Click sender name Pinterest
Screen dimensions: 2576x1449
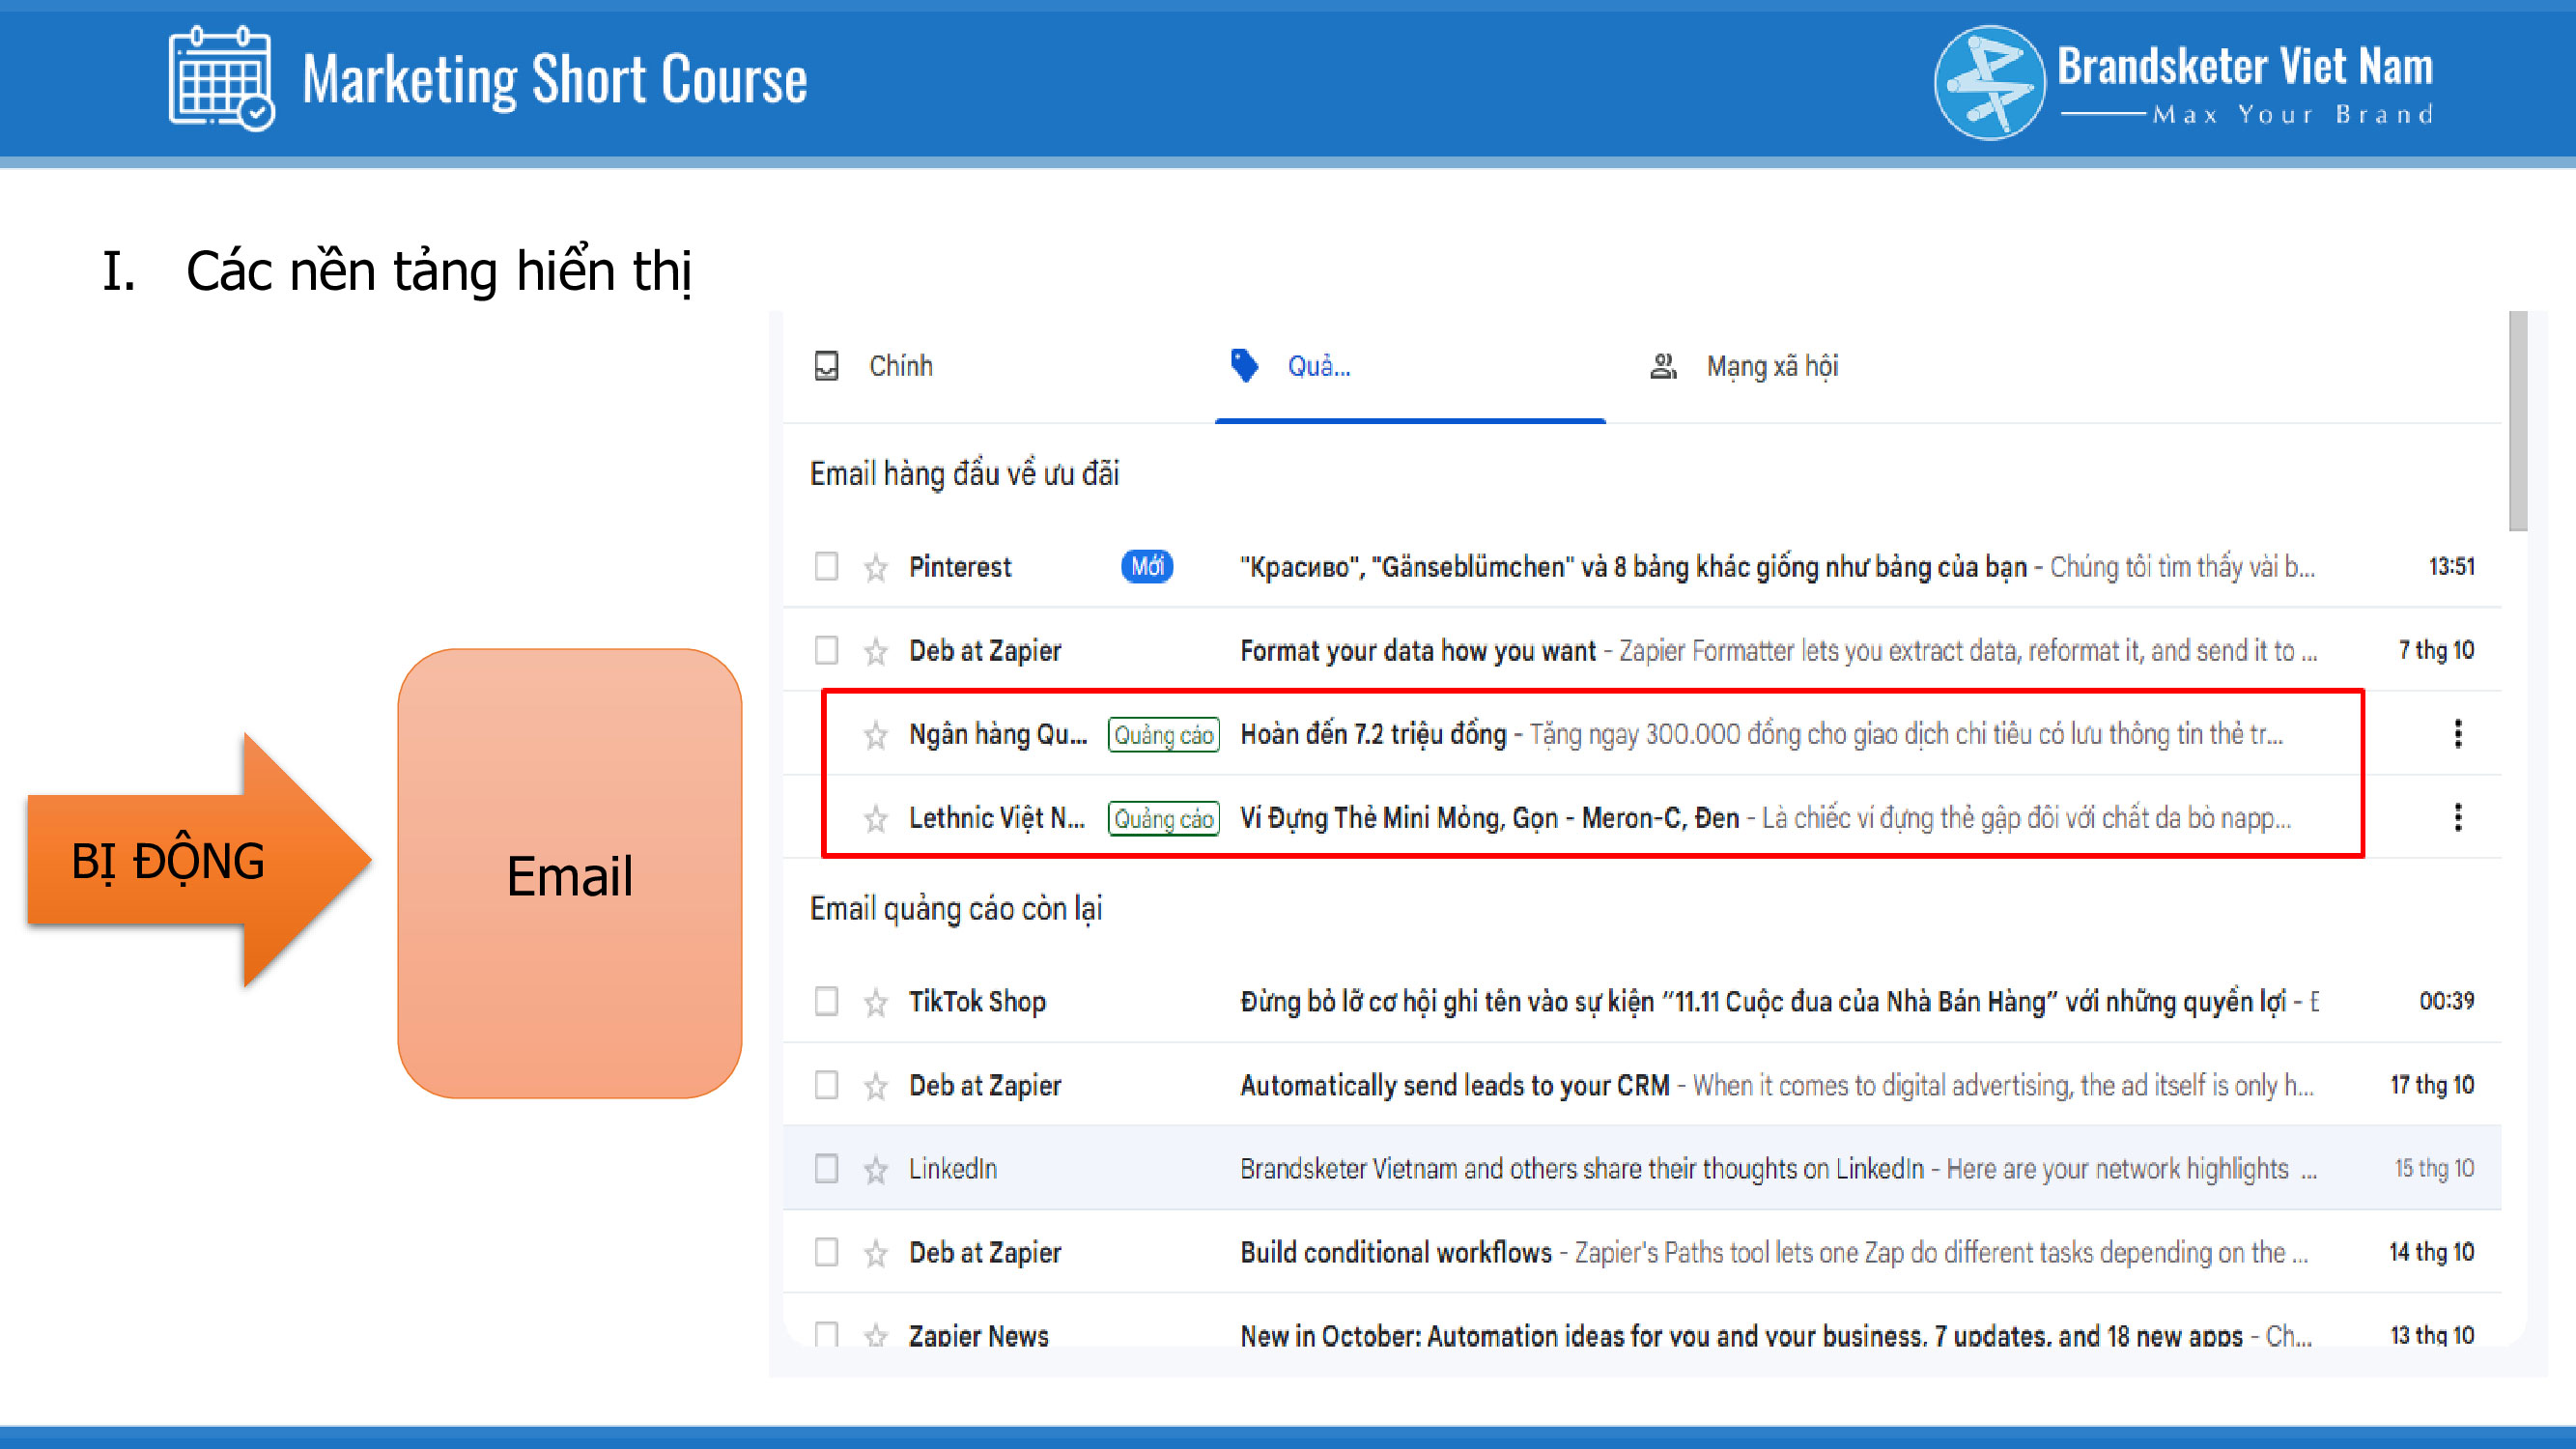(x=960, y=567)
